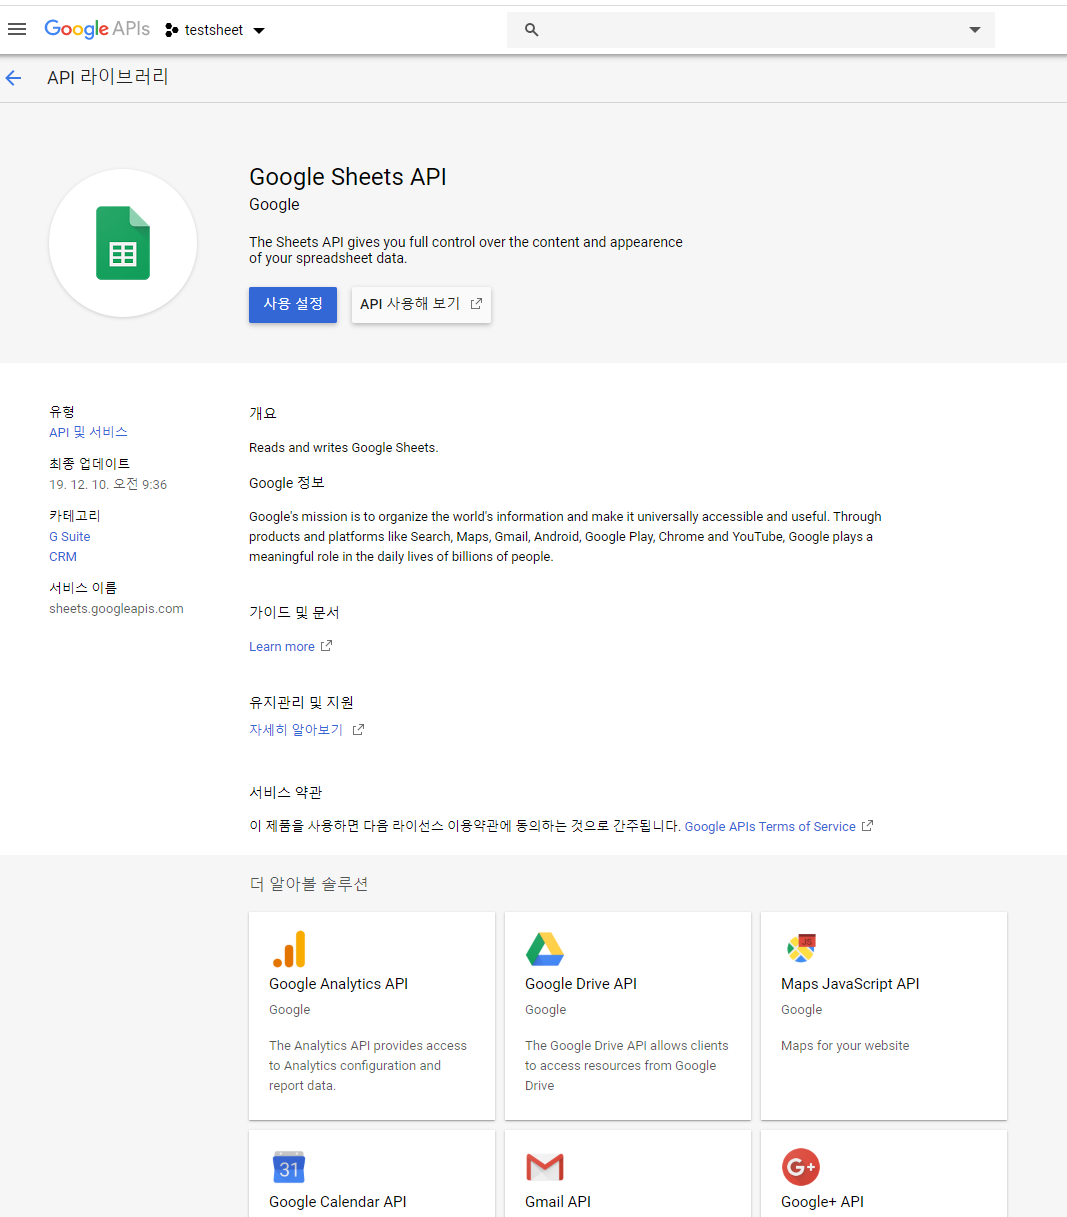
Task: Click the Google Sheets API page title
Action: (x=348, y=177)
